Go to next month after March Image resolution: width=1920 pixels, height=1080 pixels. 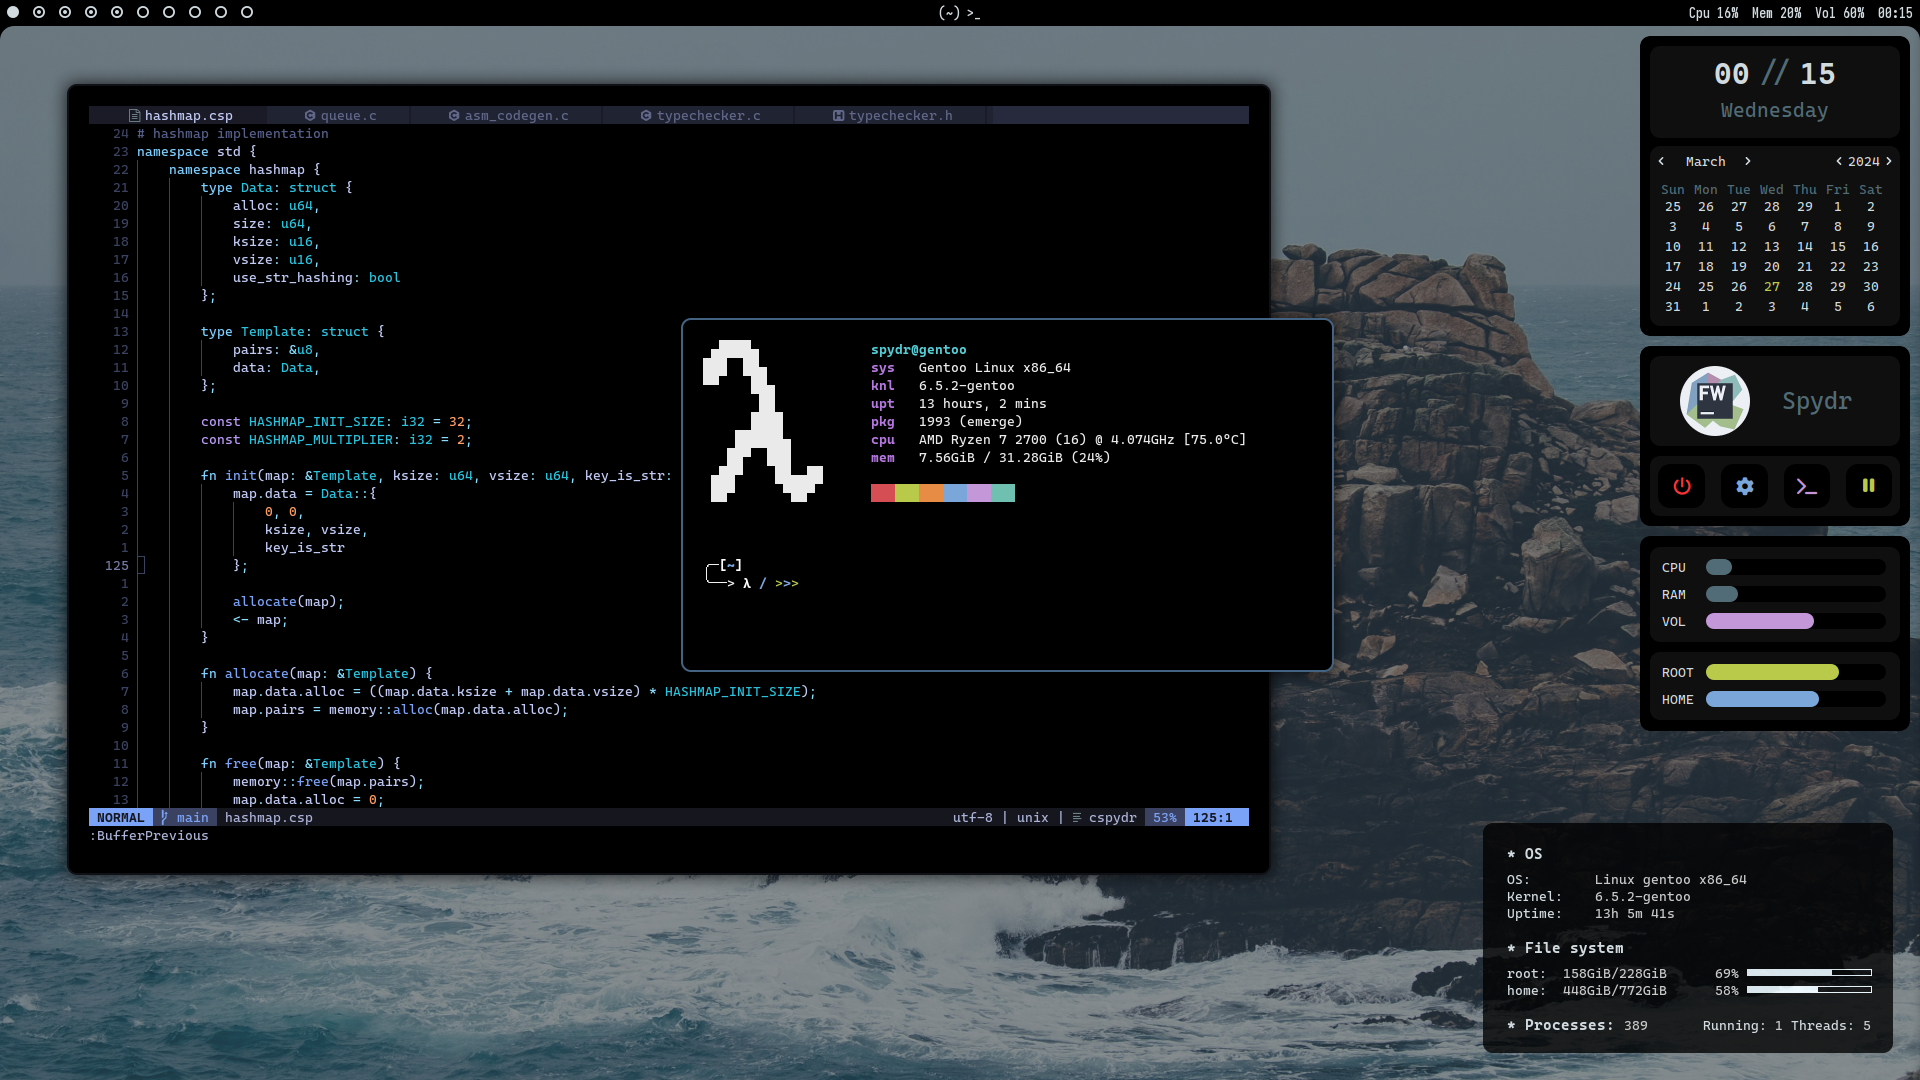[x=1748, y=161]
